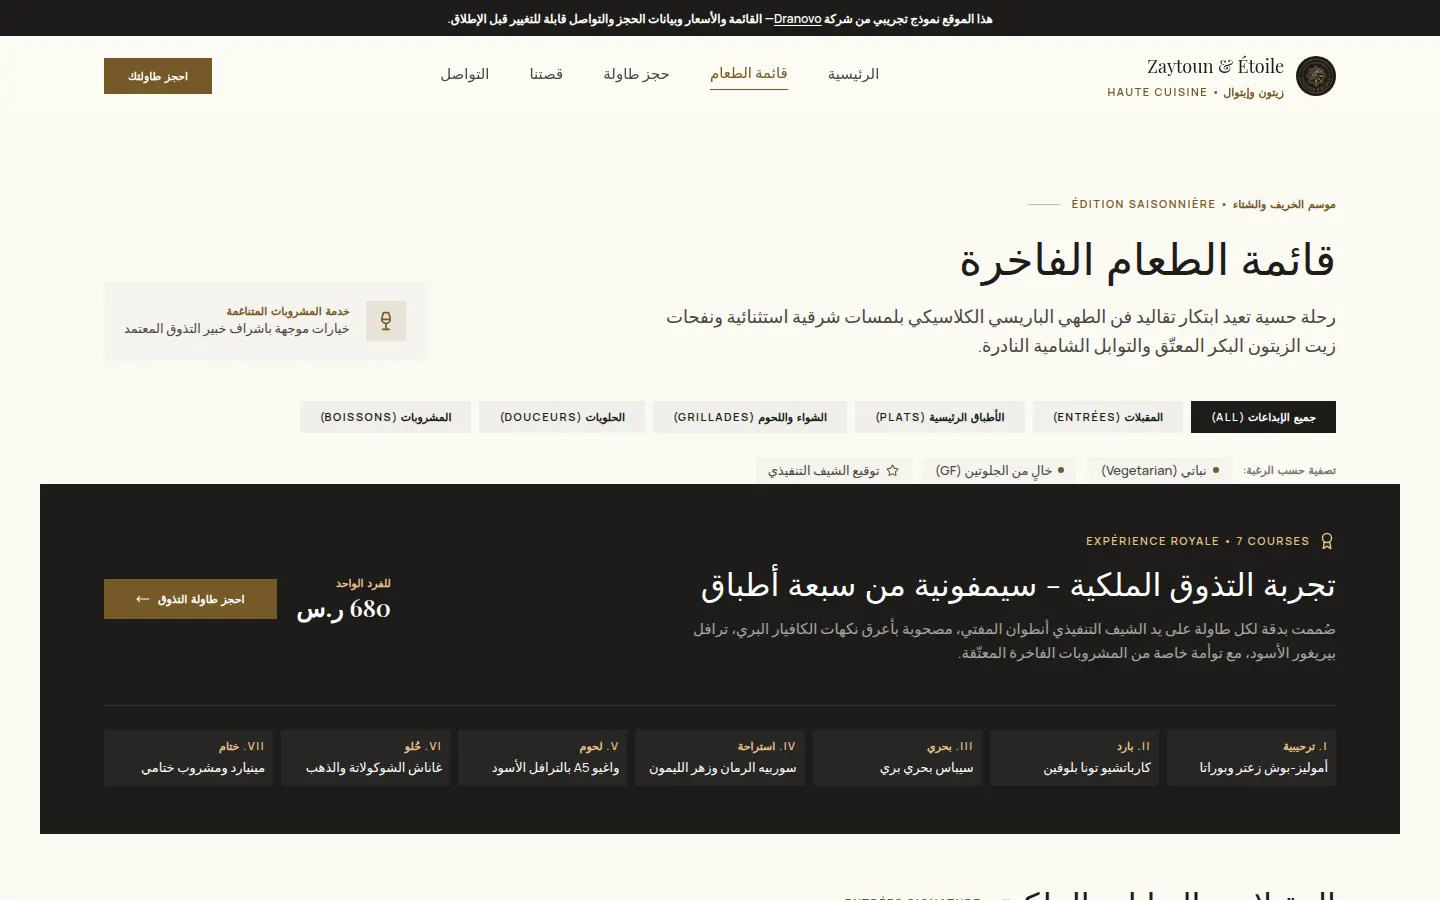The height and width of the screenshot is (900, 1440).
Task: Click the تصفية حسب الرغبة label
Action: [x=1290, y=470]
